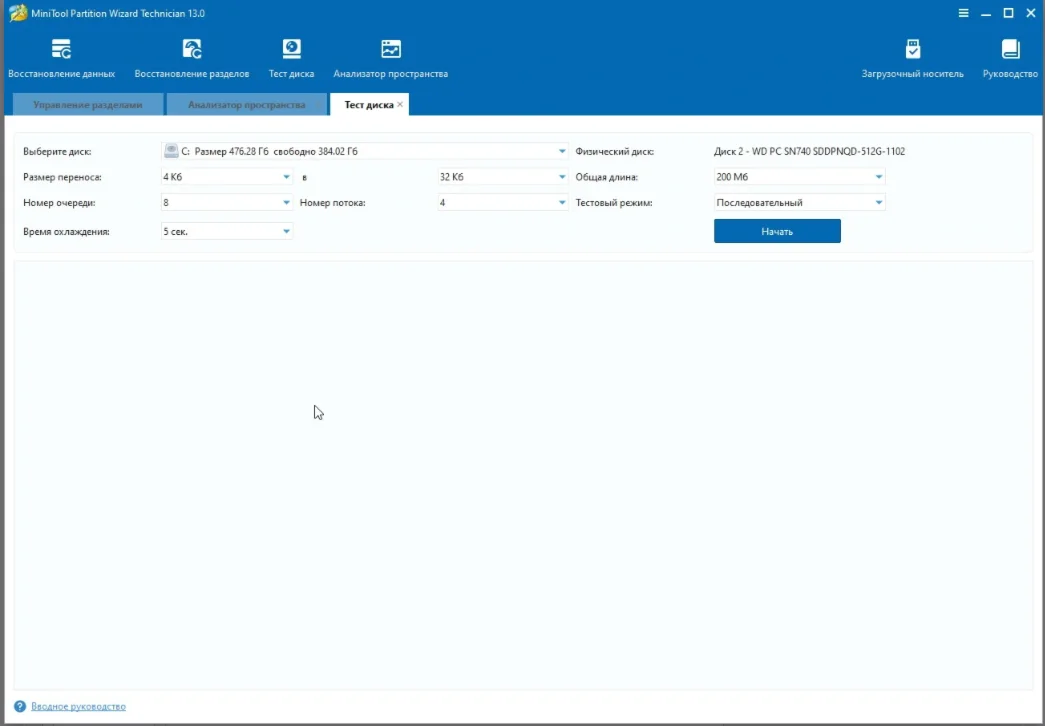Open the Восстановление разделов tool icon

(x=192, y=50)
